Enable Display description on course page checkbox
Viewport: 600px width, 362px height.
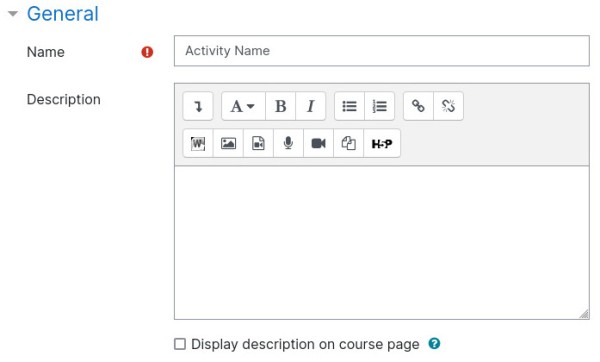pyautogui.click(x=180, y=344)
